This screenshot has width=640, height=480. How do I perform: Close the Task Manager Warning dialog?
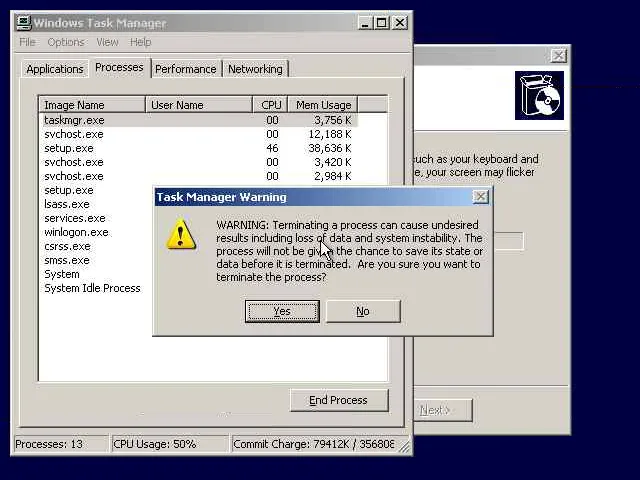(x=480, y=197)
